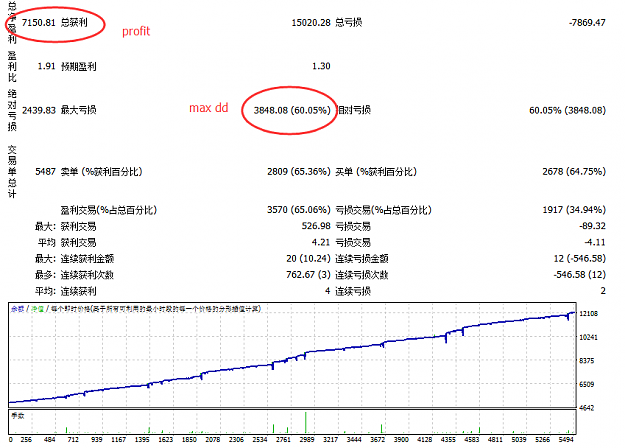The image size is (625, 448).
Task: Click the largest profit trade value 526.98
Action: [x=316, y=226]
